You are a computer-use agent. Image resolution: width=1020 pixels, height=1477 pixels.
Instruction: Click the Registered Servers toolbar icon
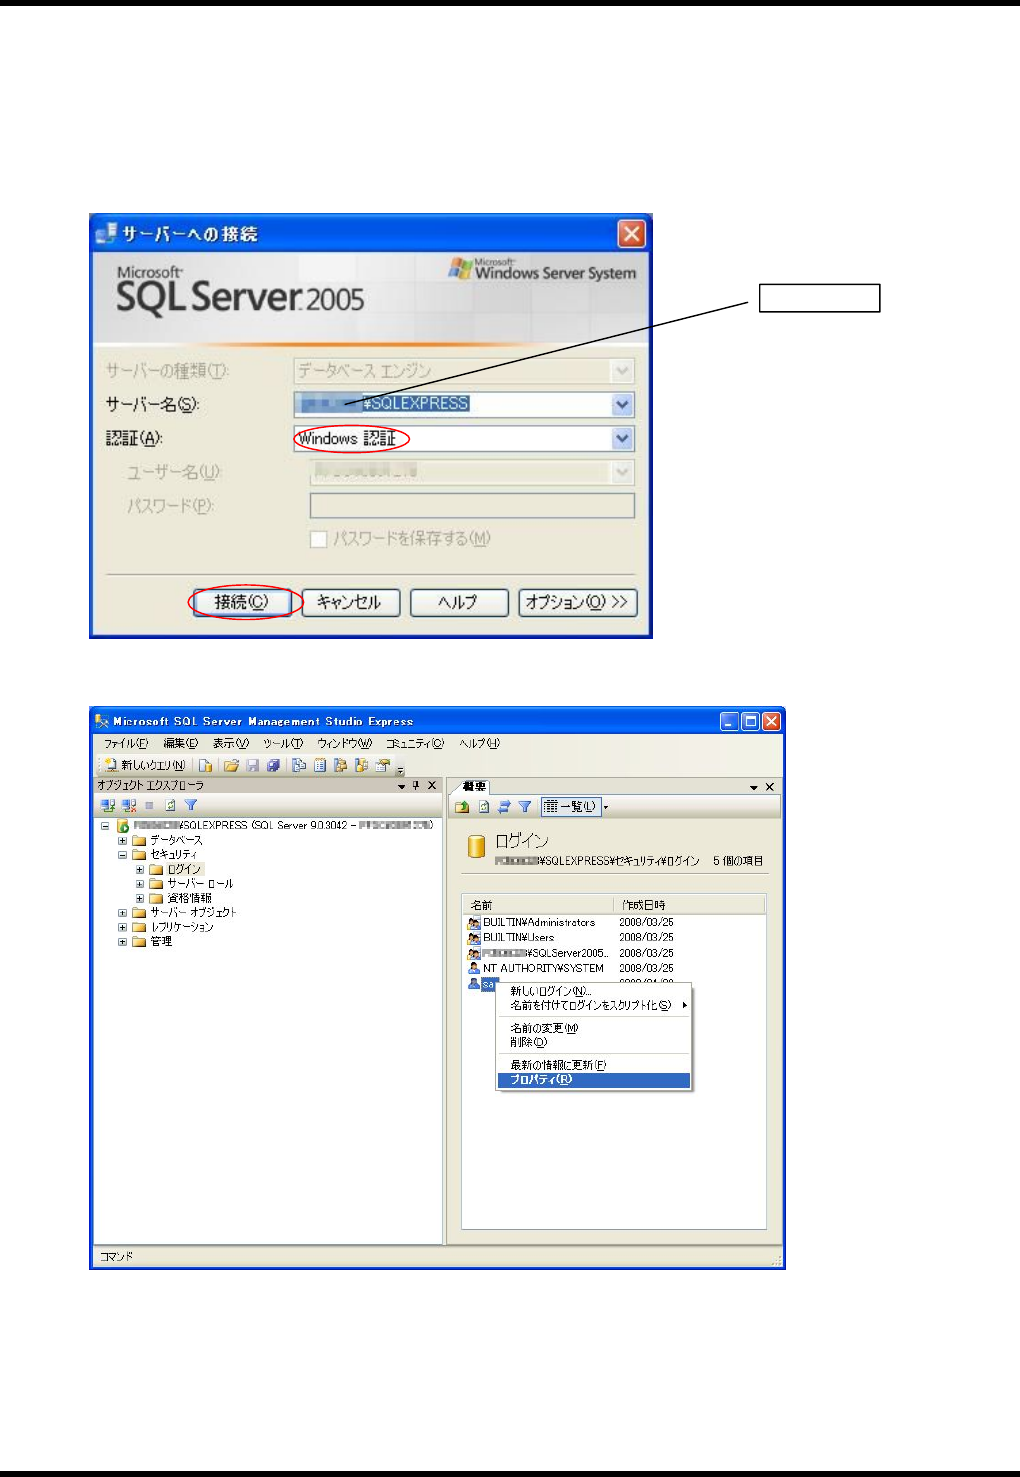coord(299,766)
